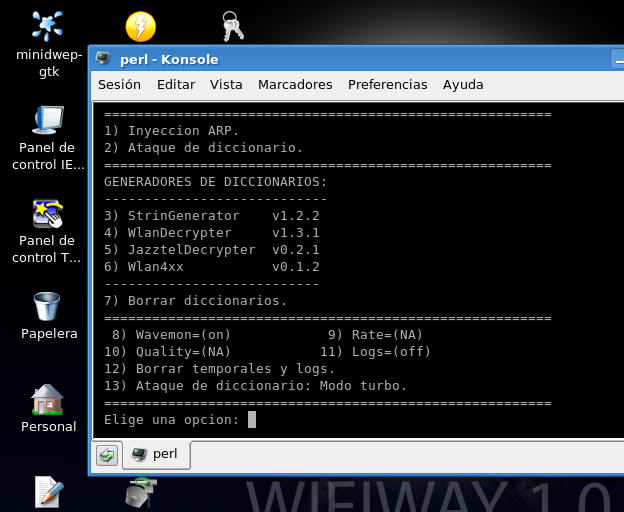624x512 pixels.
Task: Open the Panel de control T shortcut
Action: (x=48, y=213)
